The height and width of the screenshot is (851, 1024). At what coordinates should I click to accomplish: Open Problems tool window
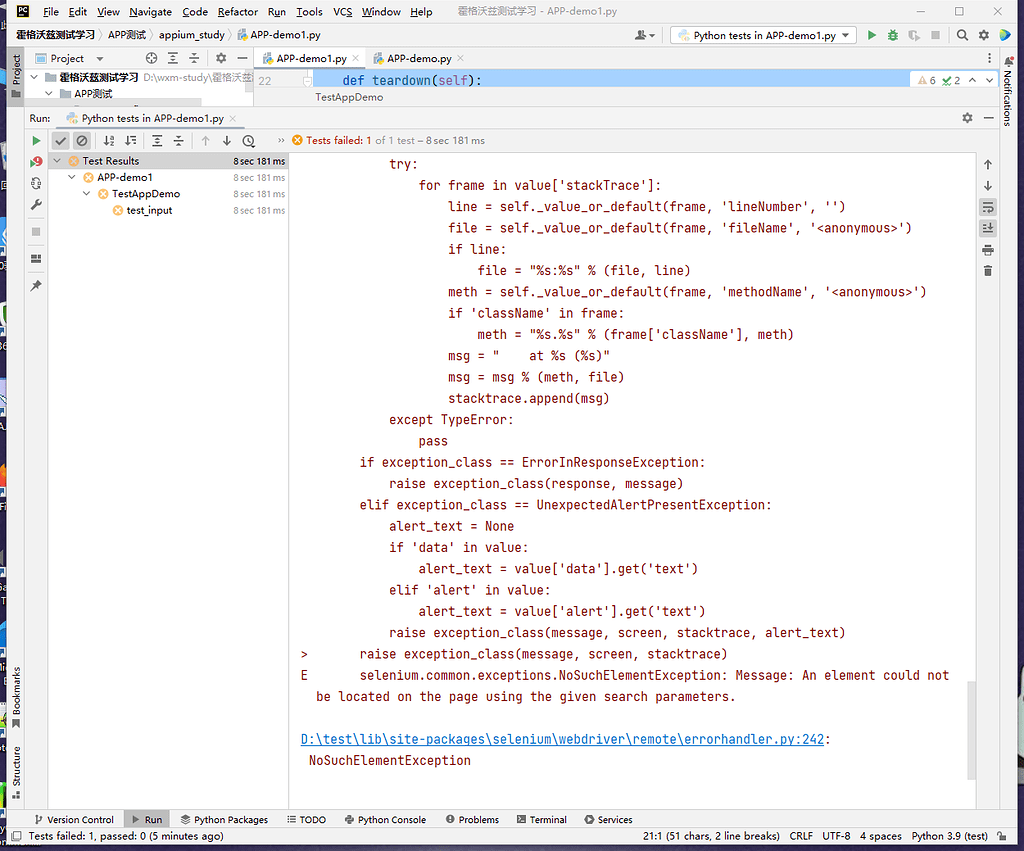472,819
